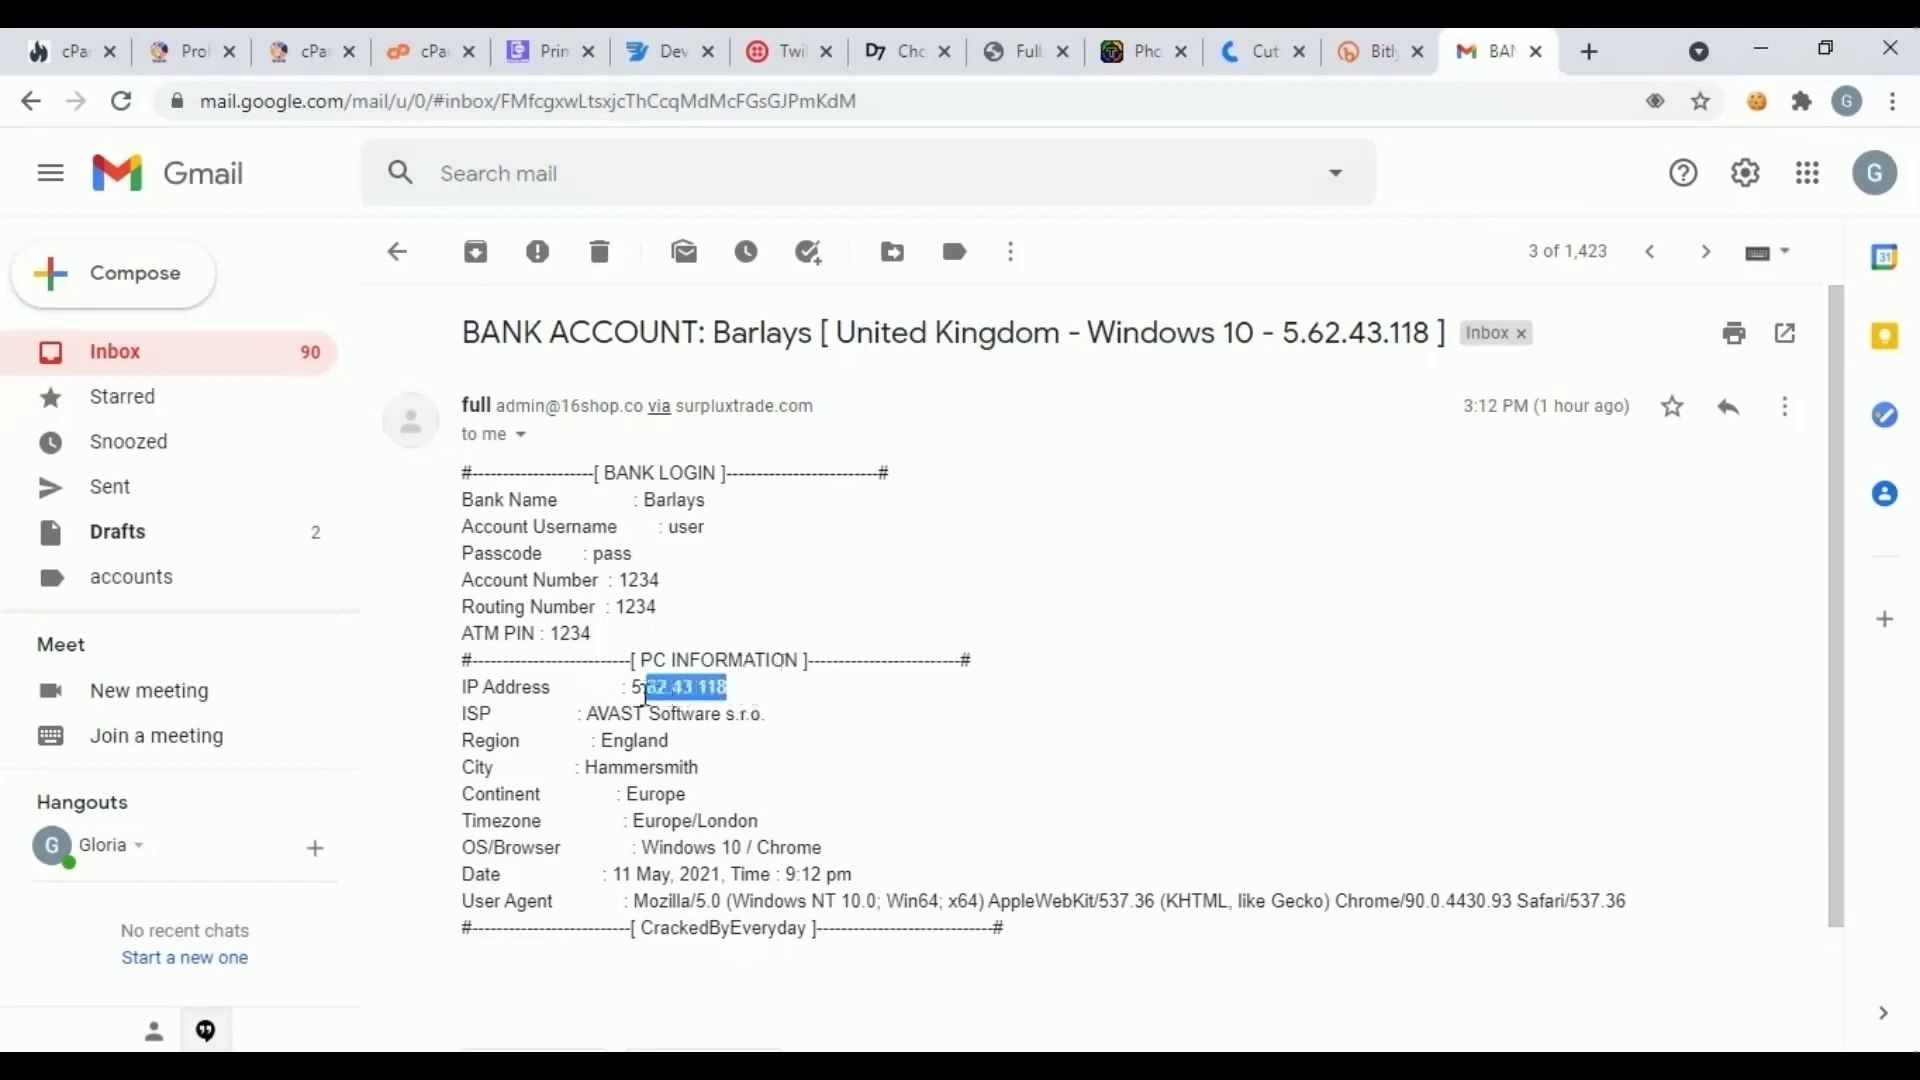
Task: Click the Compose button
Action: 113,273
